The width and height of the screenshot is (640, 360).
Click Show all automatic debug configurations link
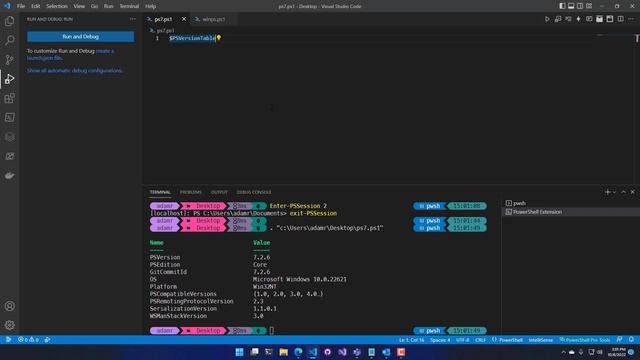pyautogui.click(x=75, y=71)
